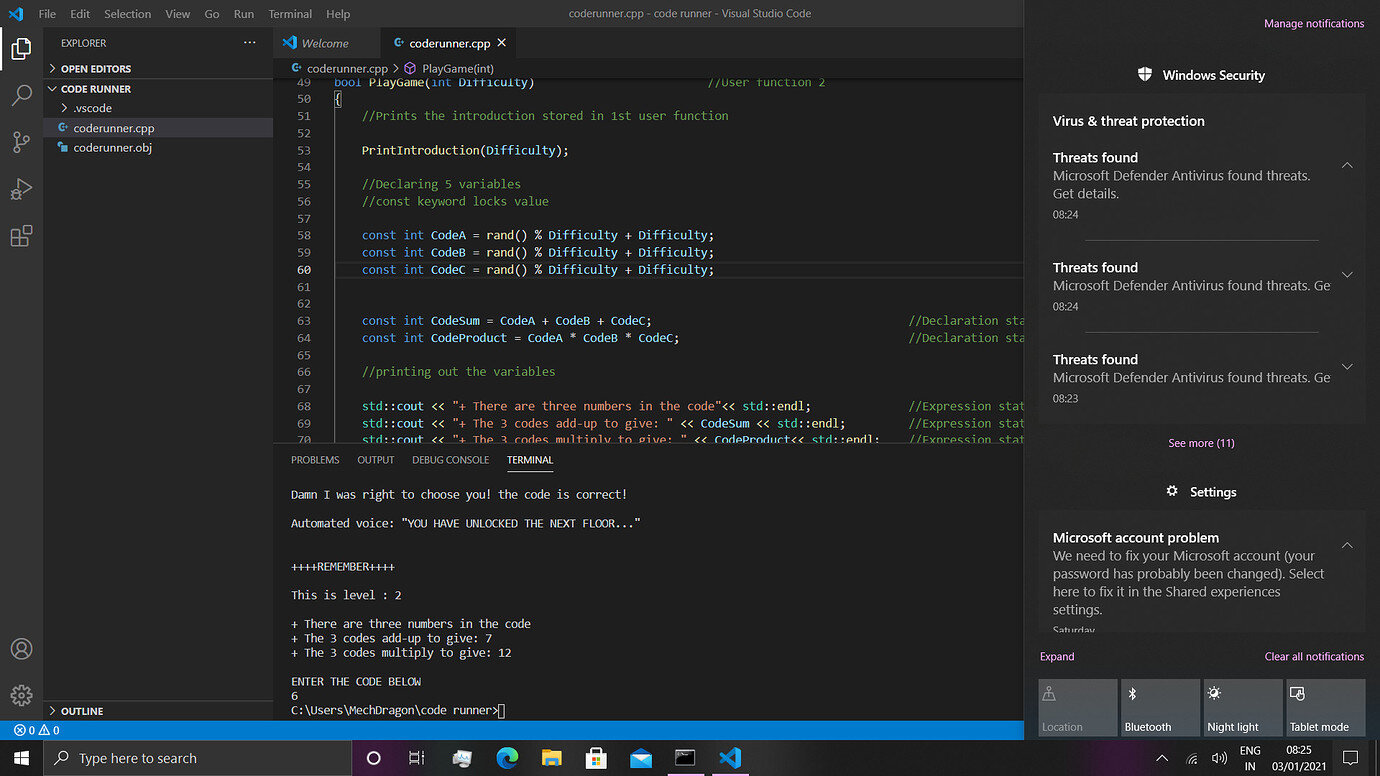Expand the Outline section
This screenshot has height=776, width=1380.
pyautogui.click(x=82, y=711)
